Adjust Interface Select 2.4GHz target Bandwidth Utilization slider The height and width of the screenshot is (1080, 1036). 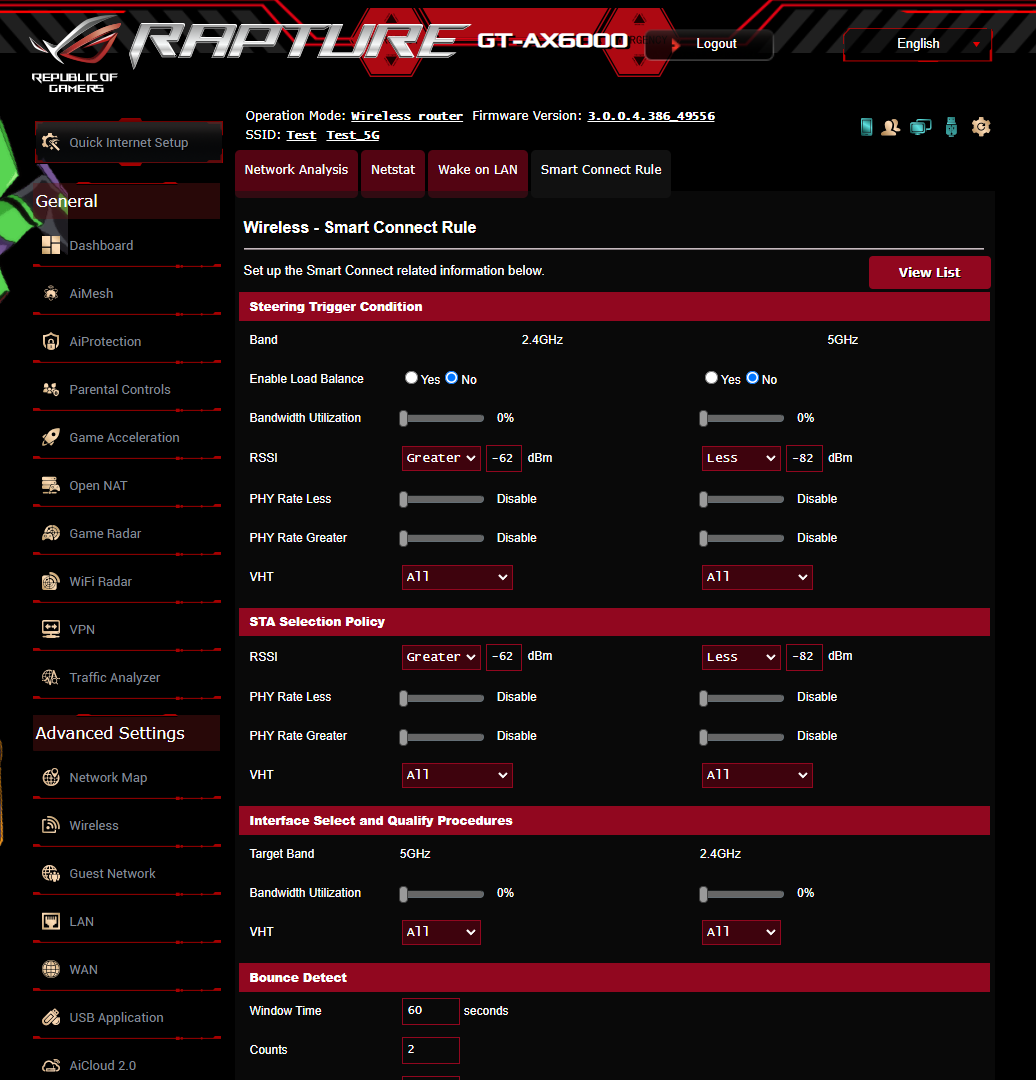tap(742, 894)
